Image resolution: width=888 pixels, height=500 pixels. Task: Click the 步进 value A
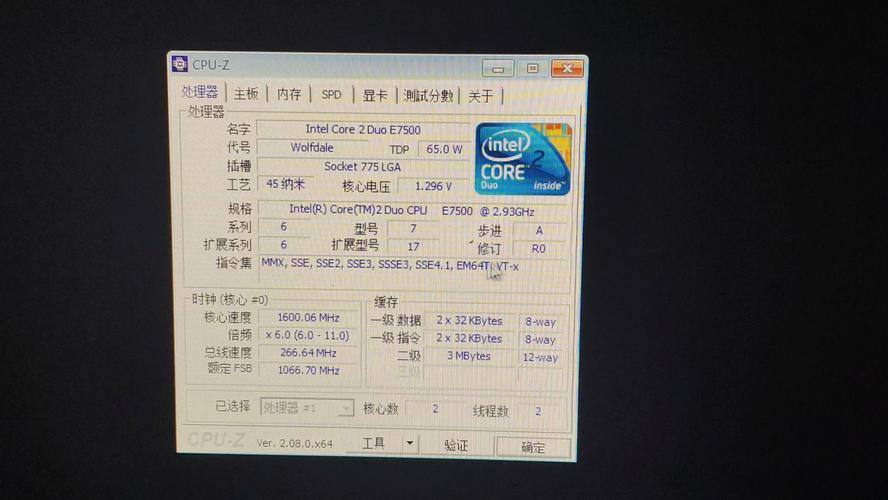(539, 230)
